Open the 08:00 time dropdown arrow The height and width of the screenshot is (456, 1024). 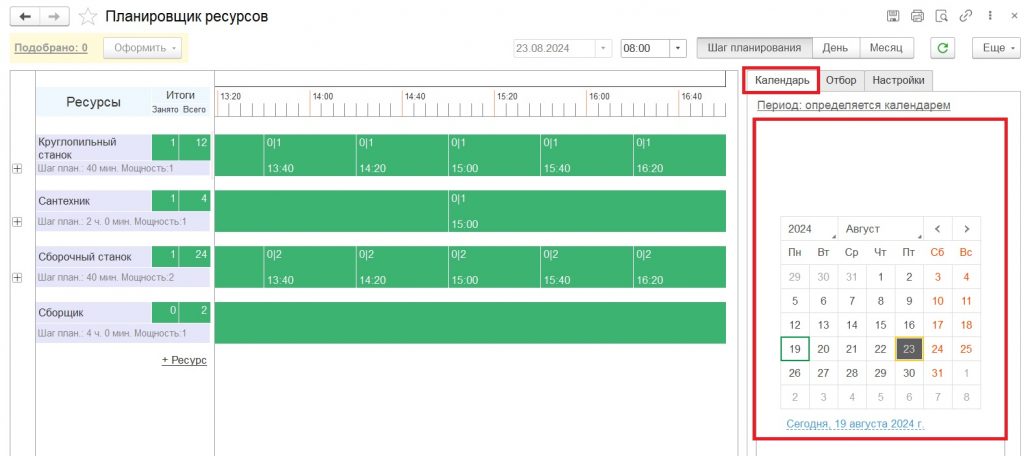pos(678,48)
